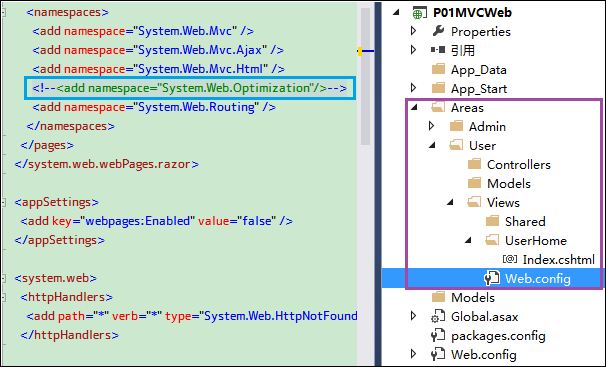606x367 pixels.
Task: Click the commented System.Web.Optimization line
Action: (x=190, y=88)
